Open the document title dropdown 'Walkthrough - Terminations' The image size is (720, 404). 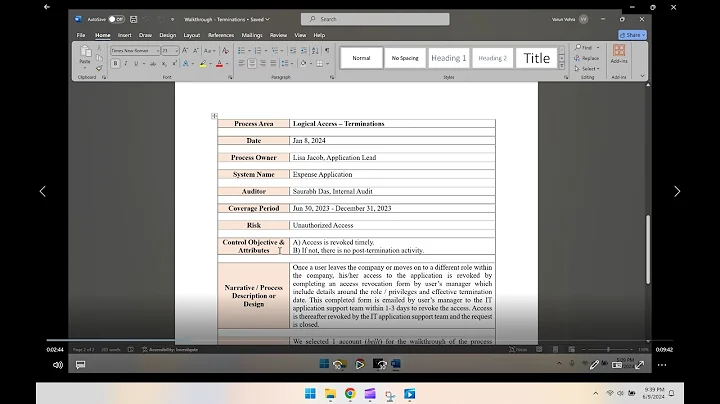pyautogui.click(x=226, y=19)
